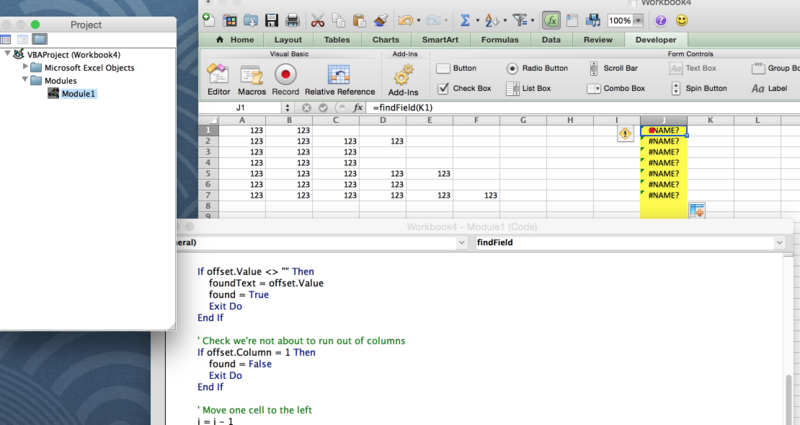The width and height of the screenshot is (800, 425).
Task: Open the SmartArt ribbon tab
Action: click(x=440, y=40)
